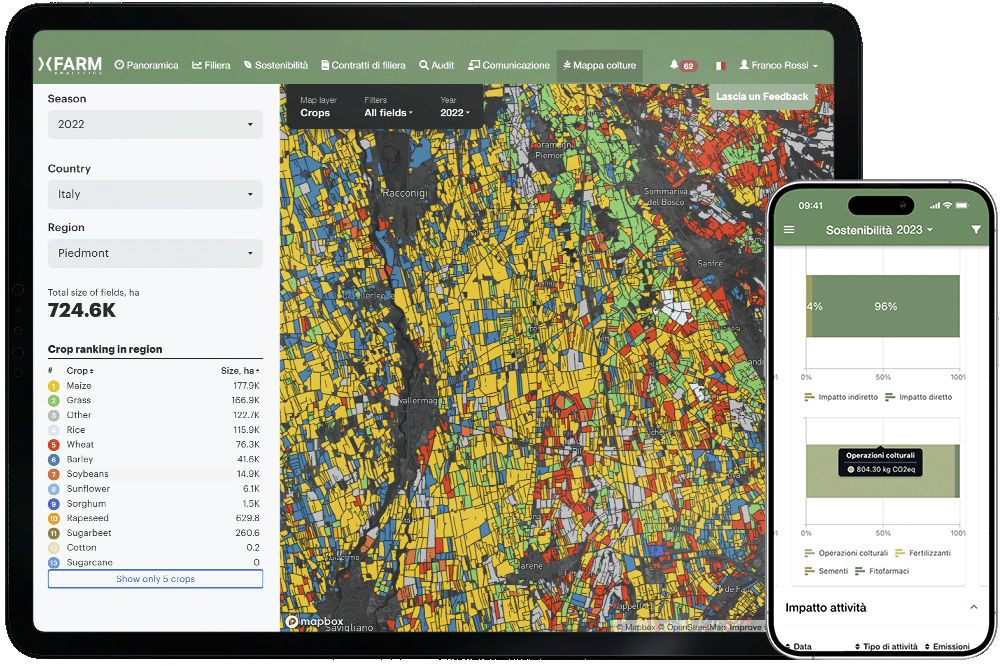
Task: Expand the Region dropdown set to Piedmont
Action: (155, 253)
